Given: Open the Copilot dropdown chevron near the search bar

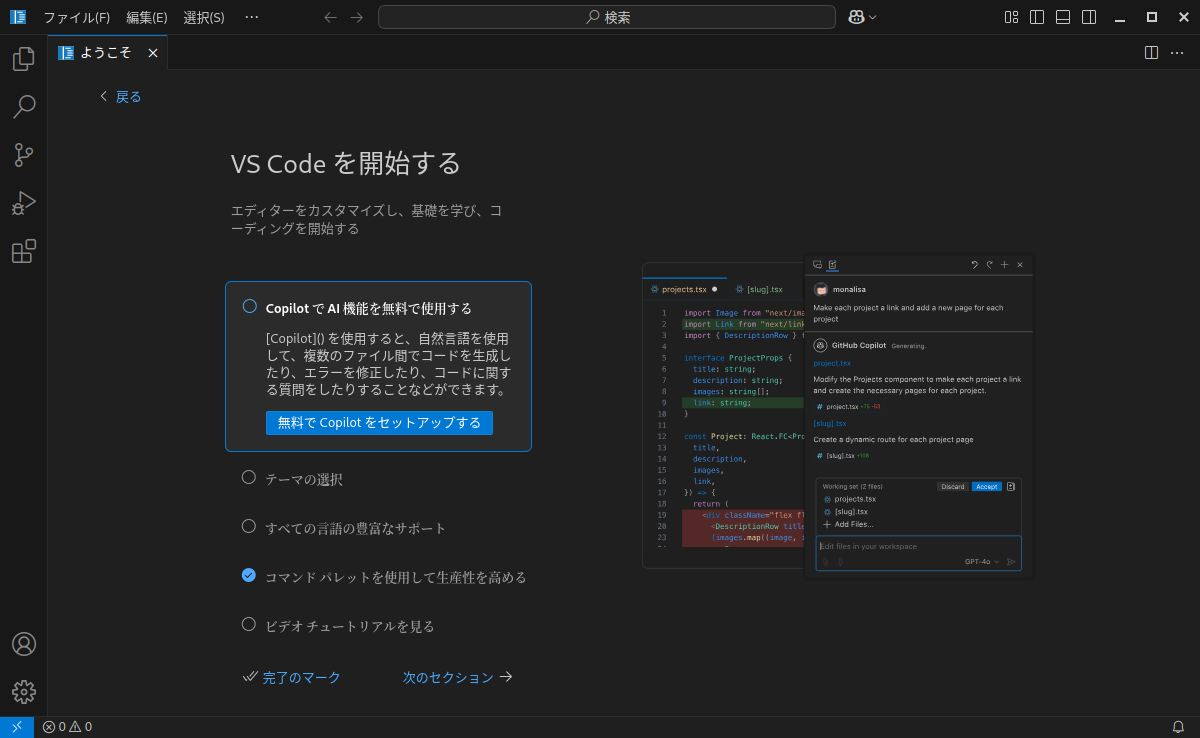Looking at the screenshot, I should click(x=870, y=16).
